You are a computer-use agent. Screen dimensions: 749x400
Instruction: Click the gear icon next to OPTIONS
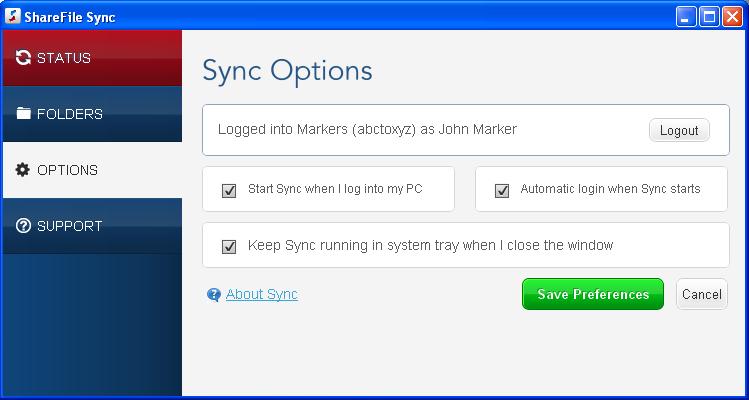point(22,170)
